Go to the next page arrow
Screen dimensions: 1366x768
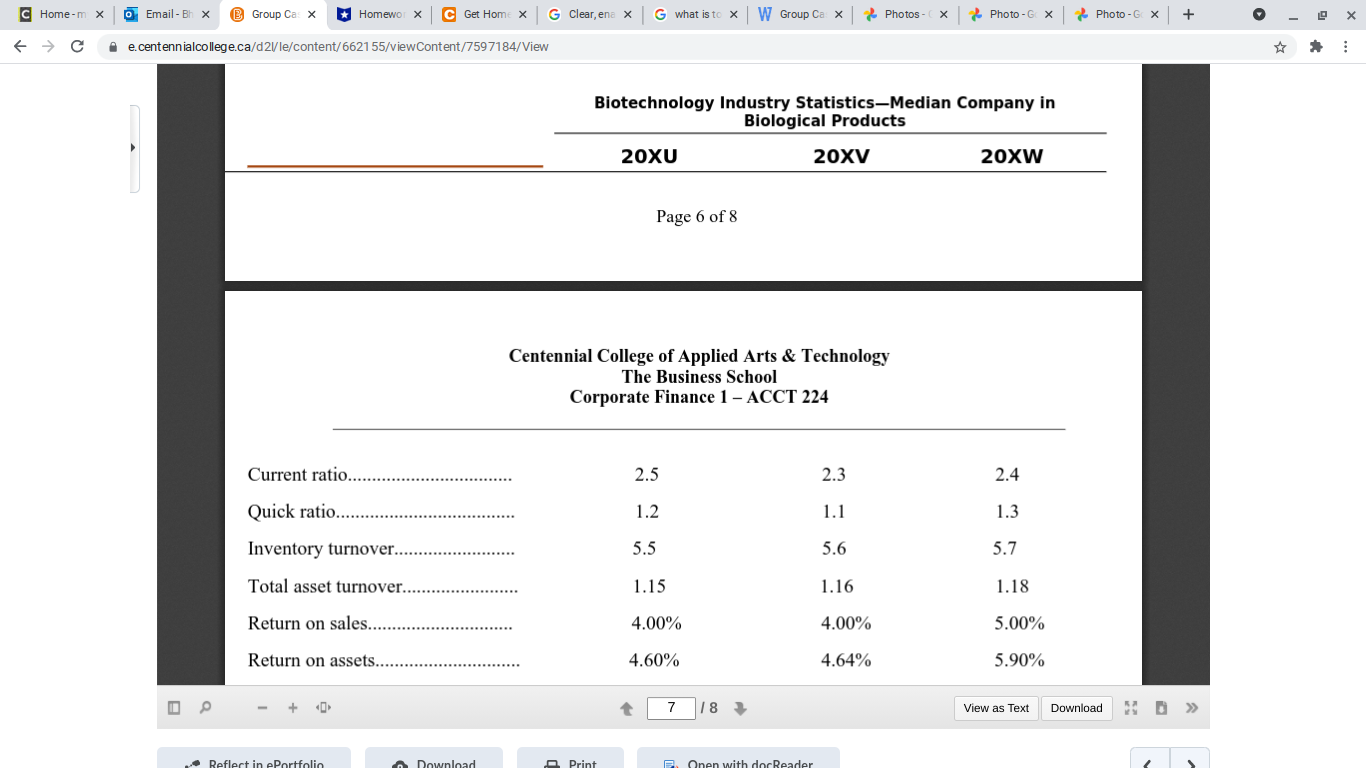[x=741, y=708]
